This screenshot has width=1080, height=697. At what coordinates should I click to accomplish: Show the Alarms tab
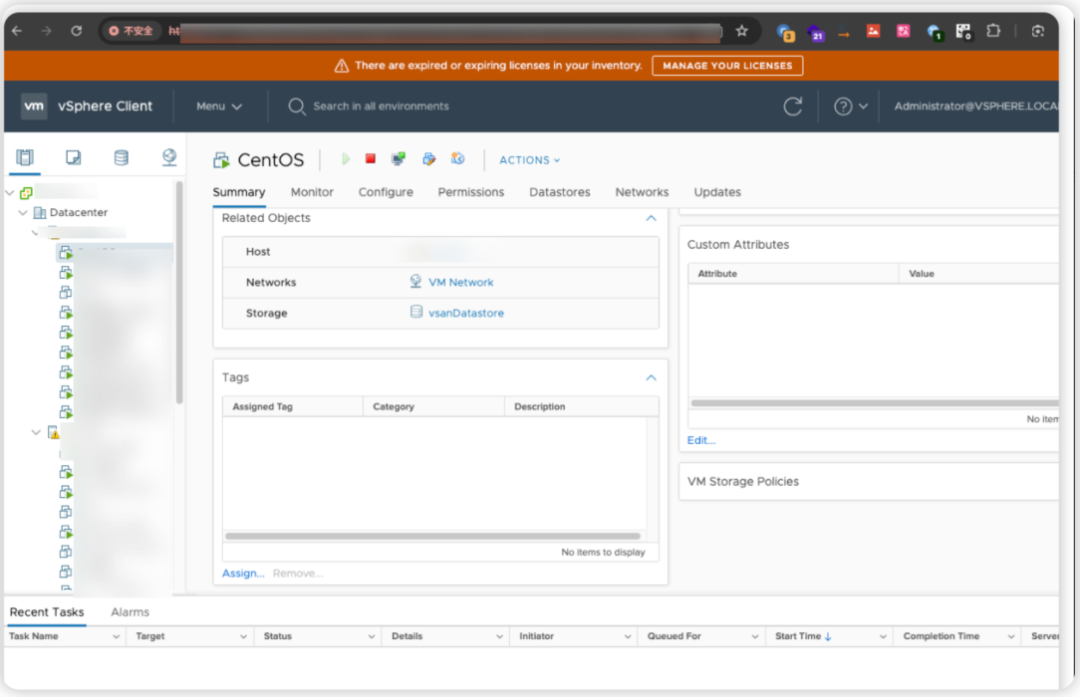130,612
